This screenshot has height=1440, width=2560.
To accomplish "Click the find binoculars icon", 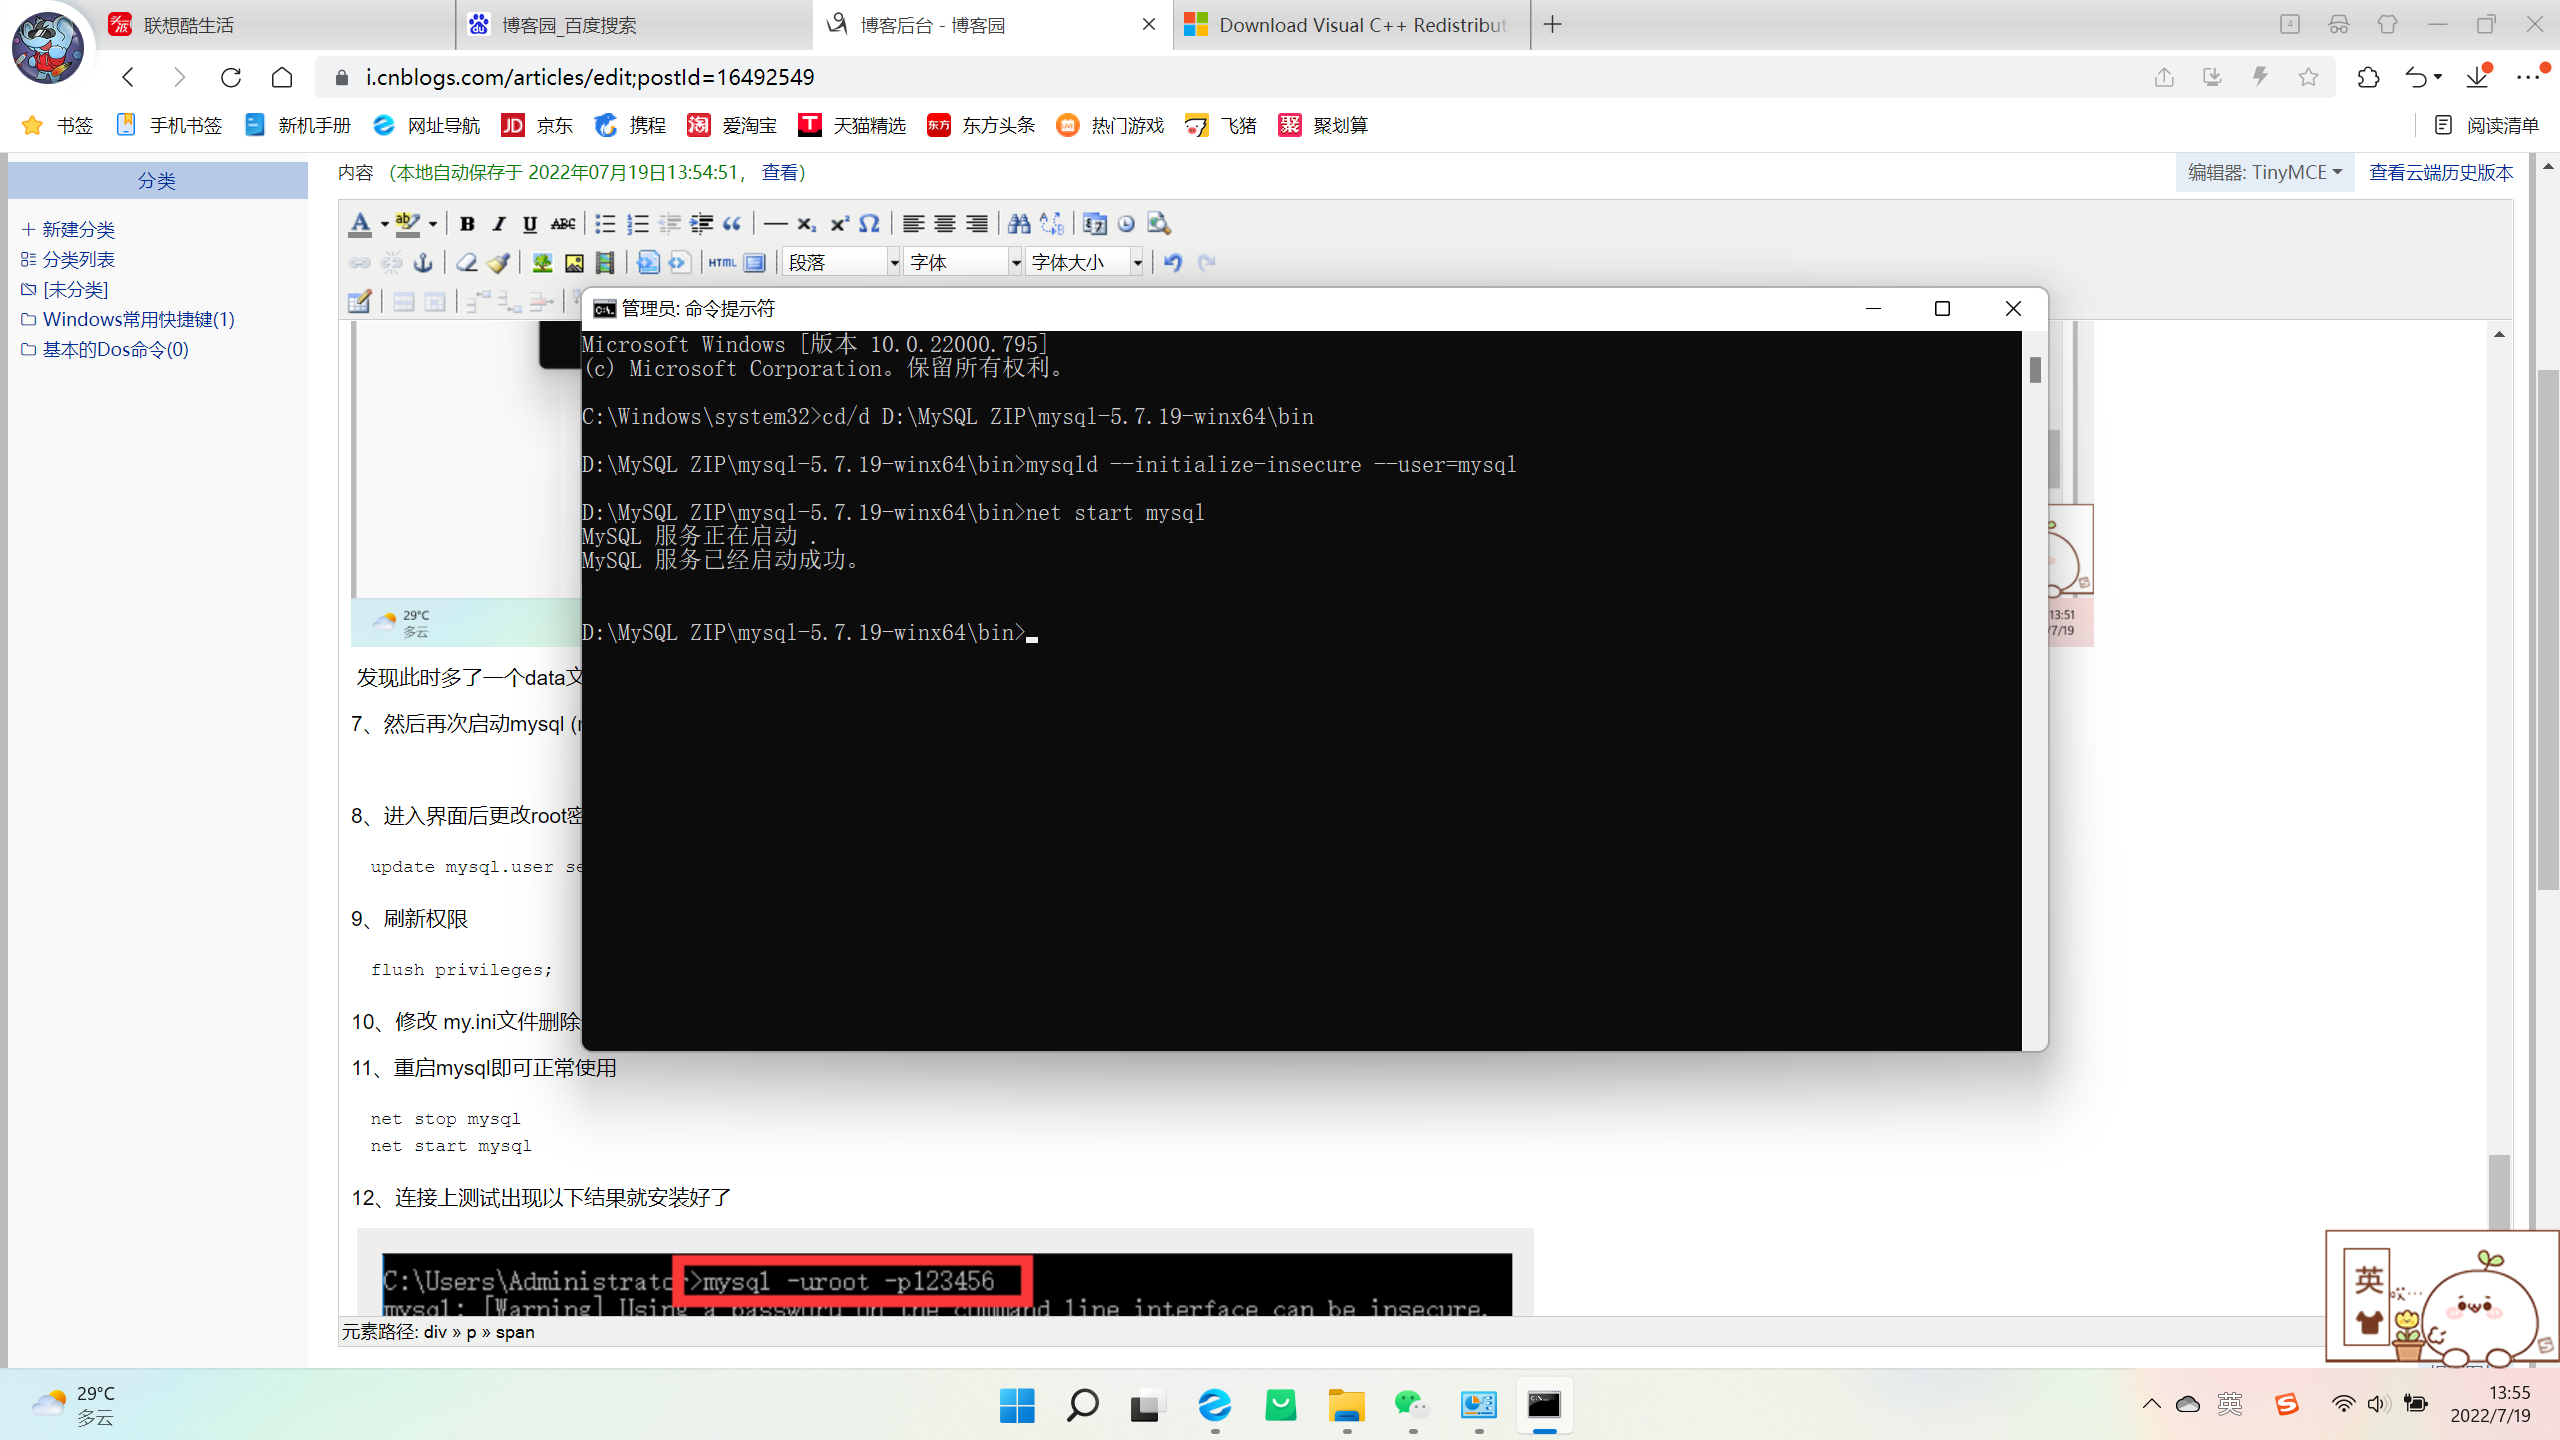I will point(1018,224).
